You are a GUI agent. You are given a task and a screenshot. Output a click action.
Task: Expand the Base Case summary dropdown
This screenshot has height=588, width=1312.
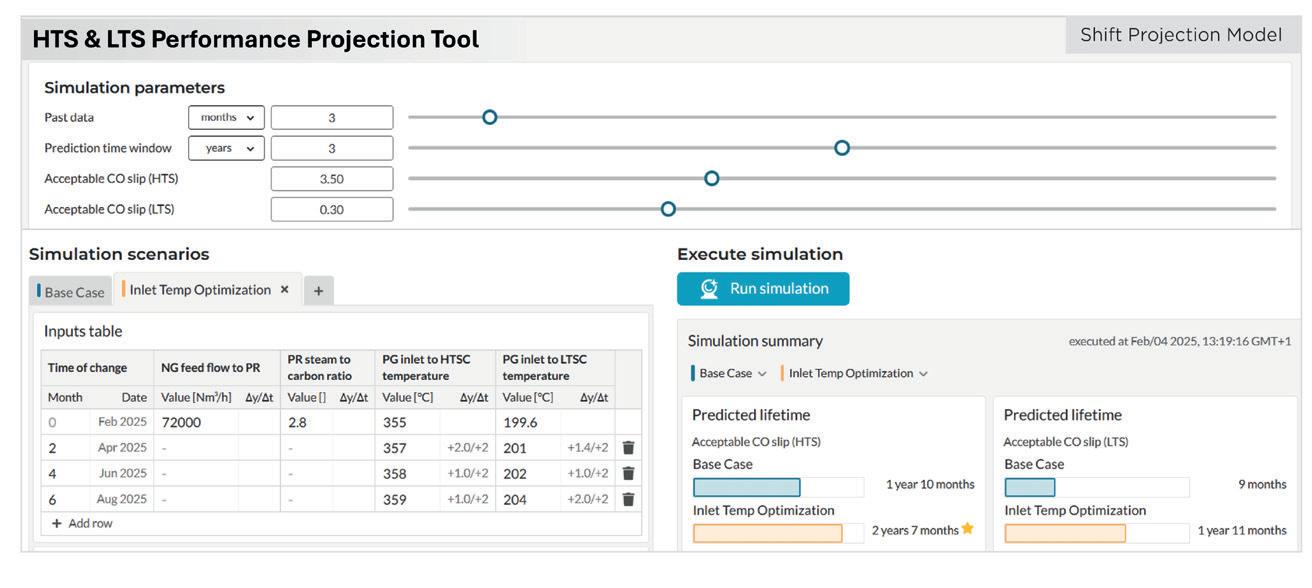(x=762, y=374)
